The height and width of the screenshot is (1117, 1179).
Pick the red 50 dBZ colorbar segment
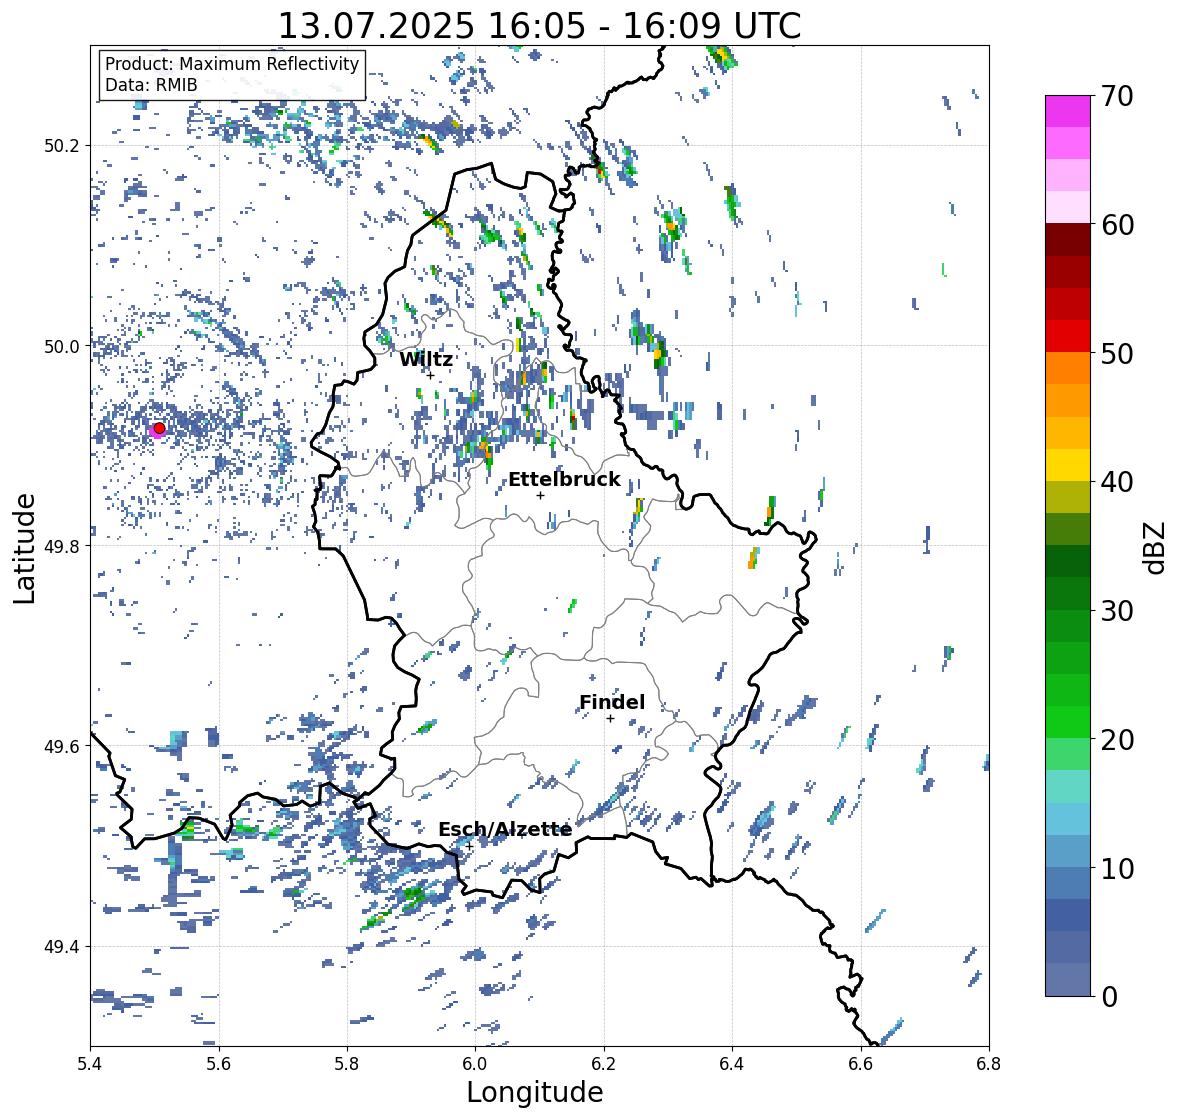tap(1068, 336)
